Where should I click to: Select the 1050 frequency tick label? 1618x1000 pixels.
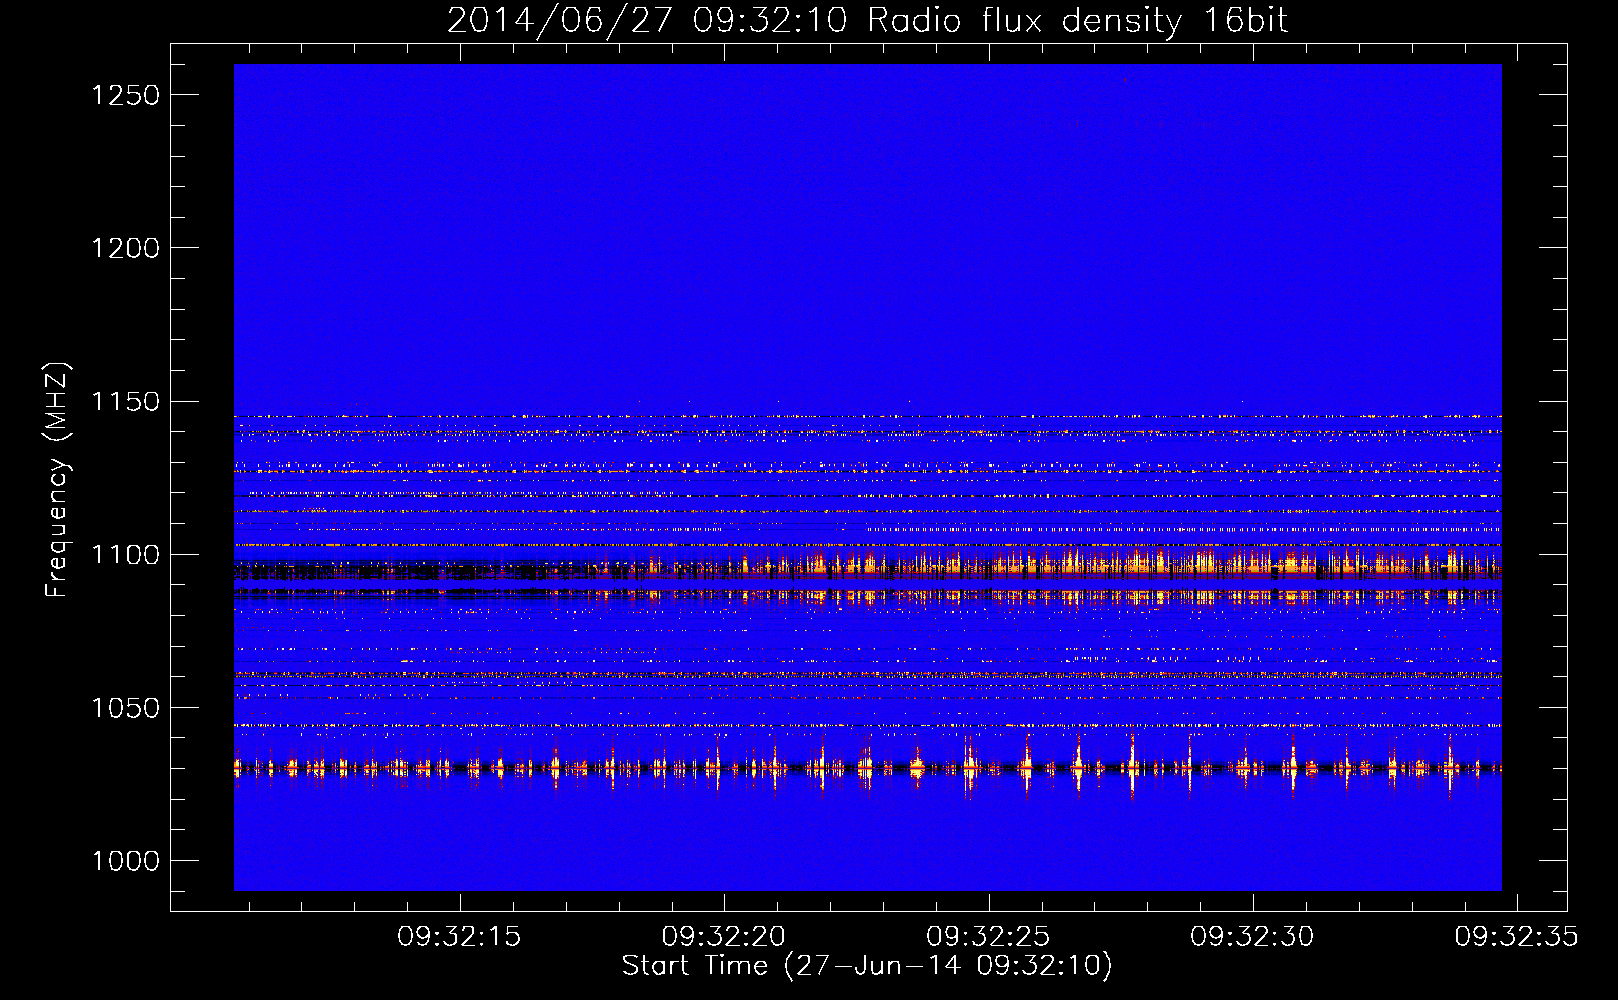[125, 708]
